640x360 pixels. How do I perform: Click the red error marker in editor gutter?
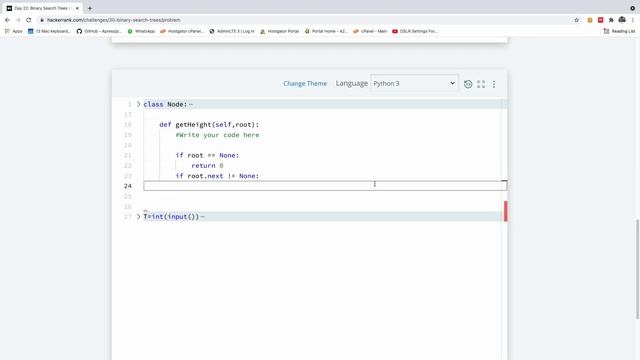click(505, 211)
